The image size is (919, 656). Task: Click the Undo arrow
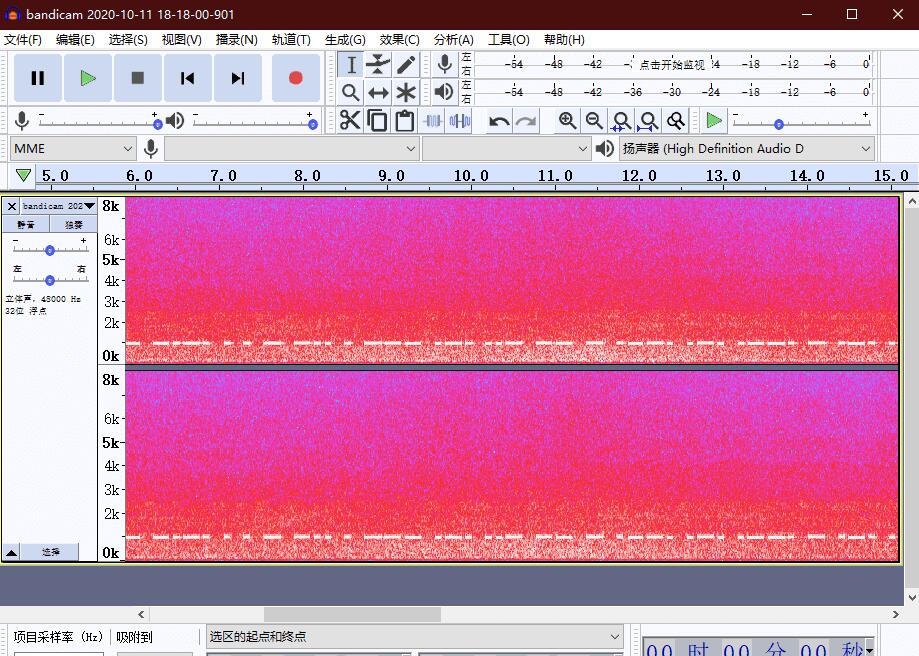click(x=498, y=121)
